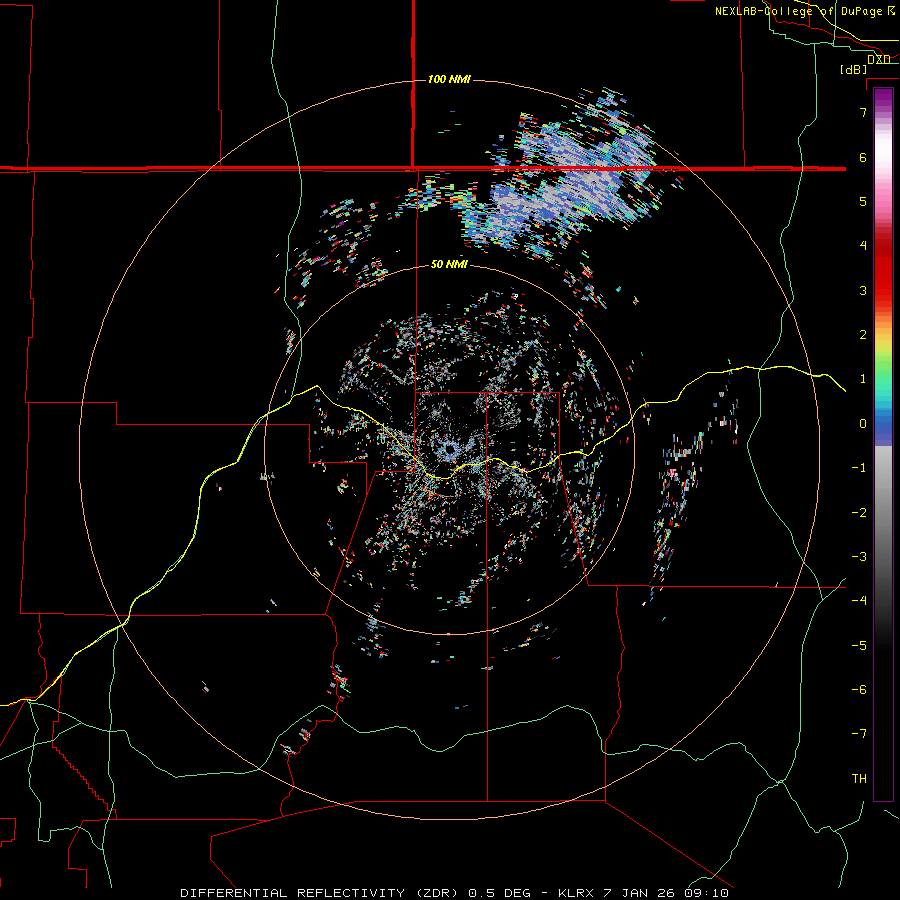This screenshot has width=900, height=900.
Task: Click the 6 value on color scale
Action: [x=863, y=157]
